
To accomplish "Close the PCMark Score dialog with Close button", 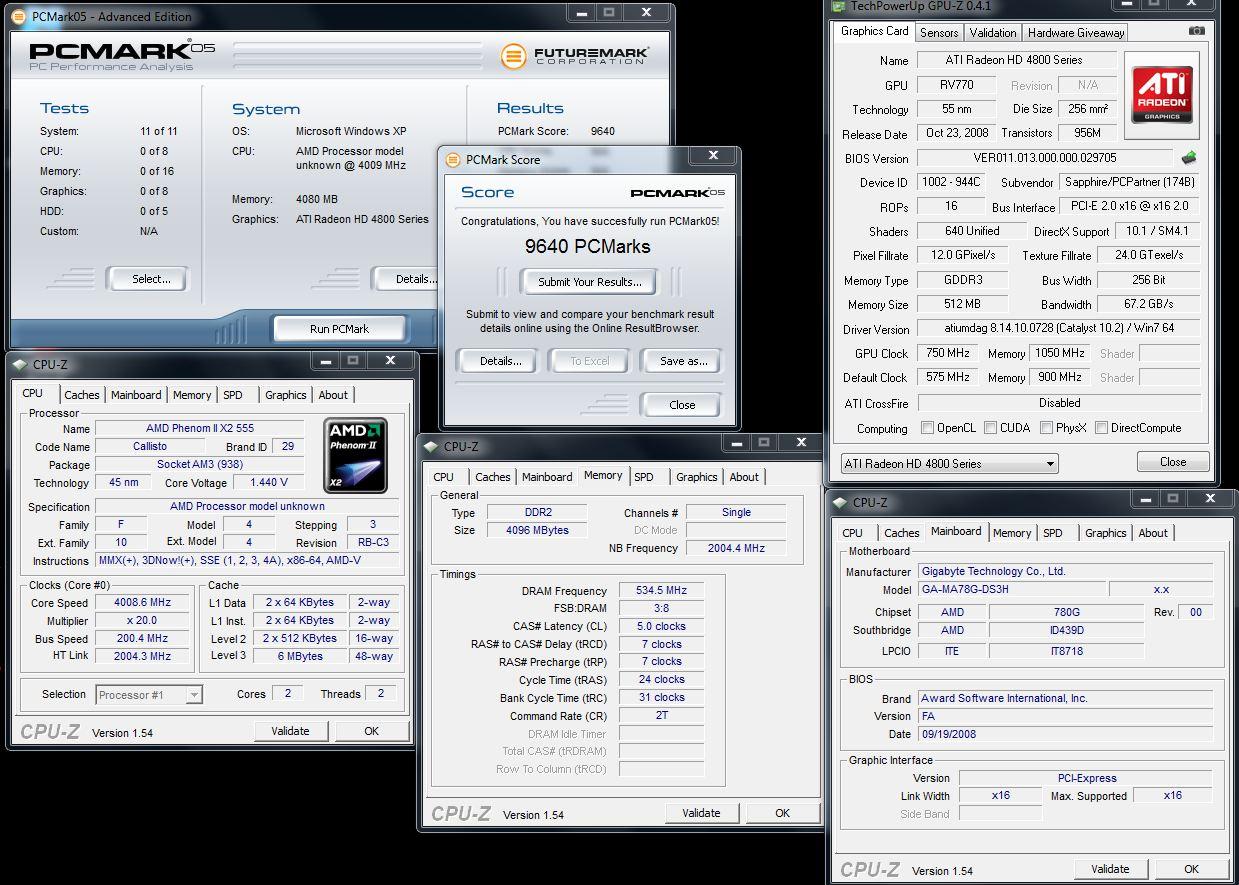I will coord(682,405).
